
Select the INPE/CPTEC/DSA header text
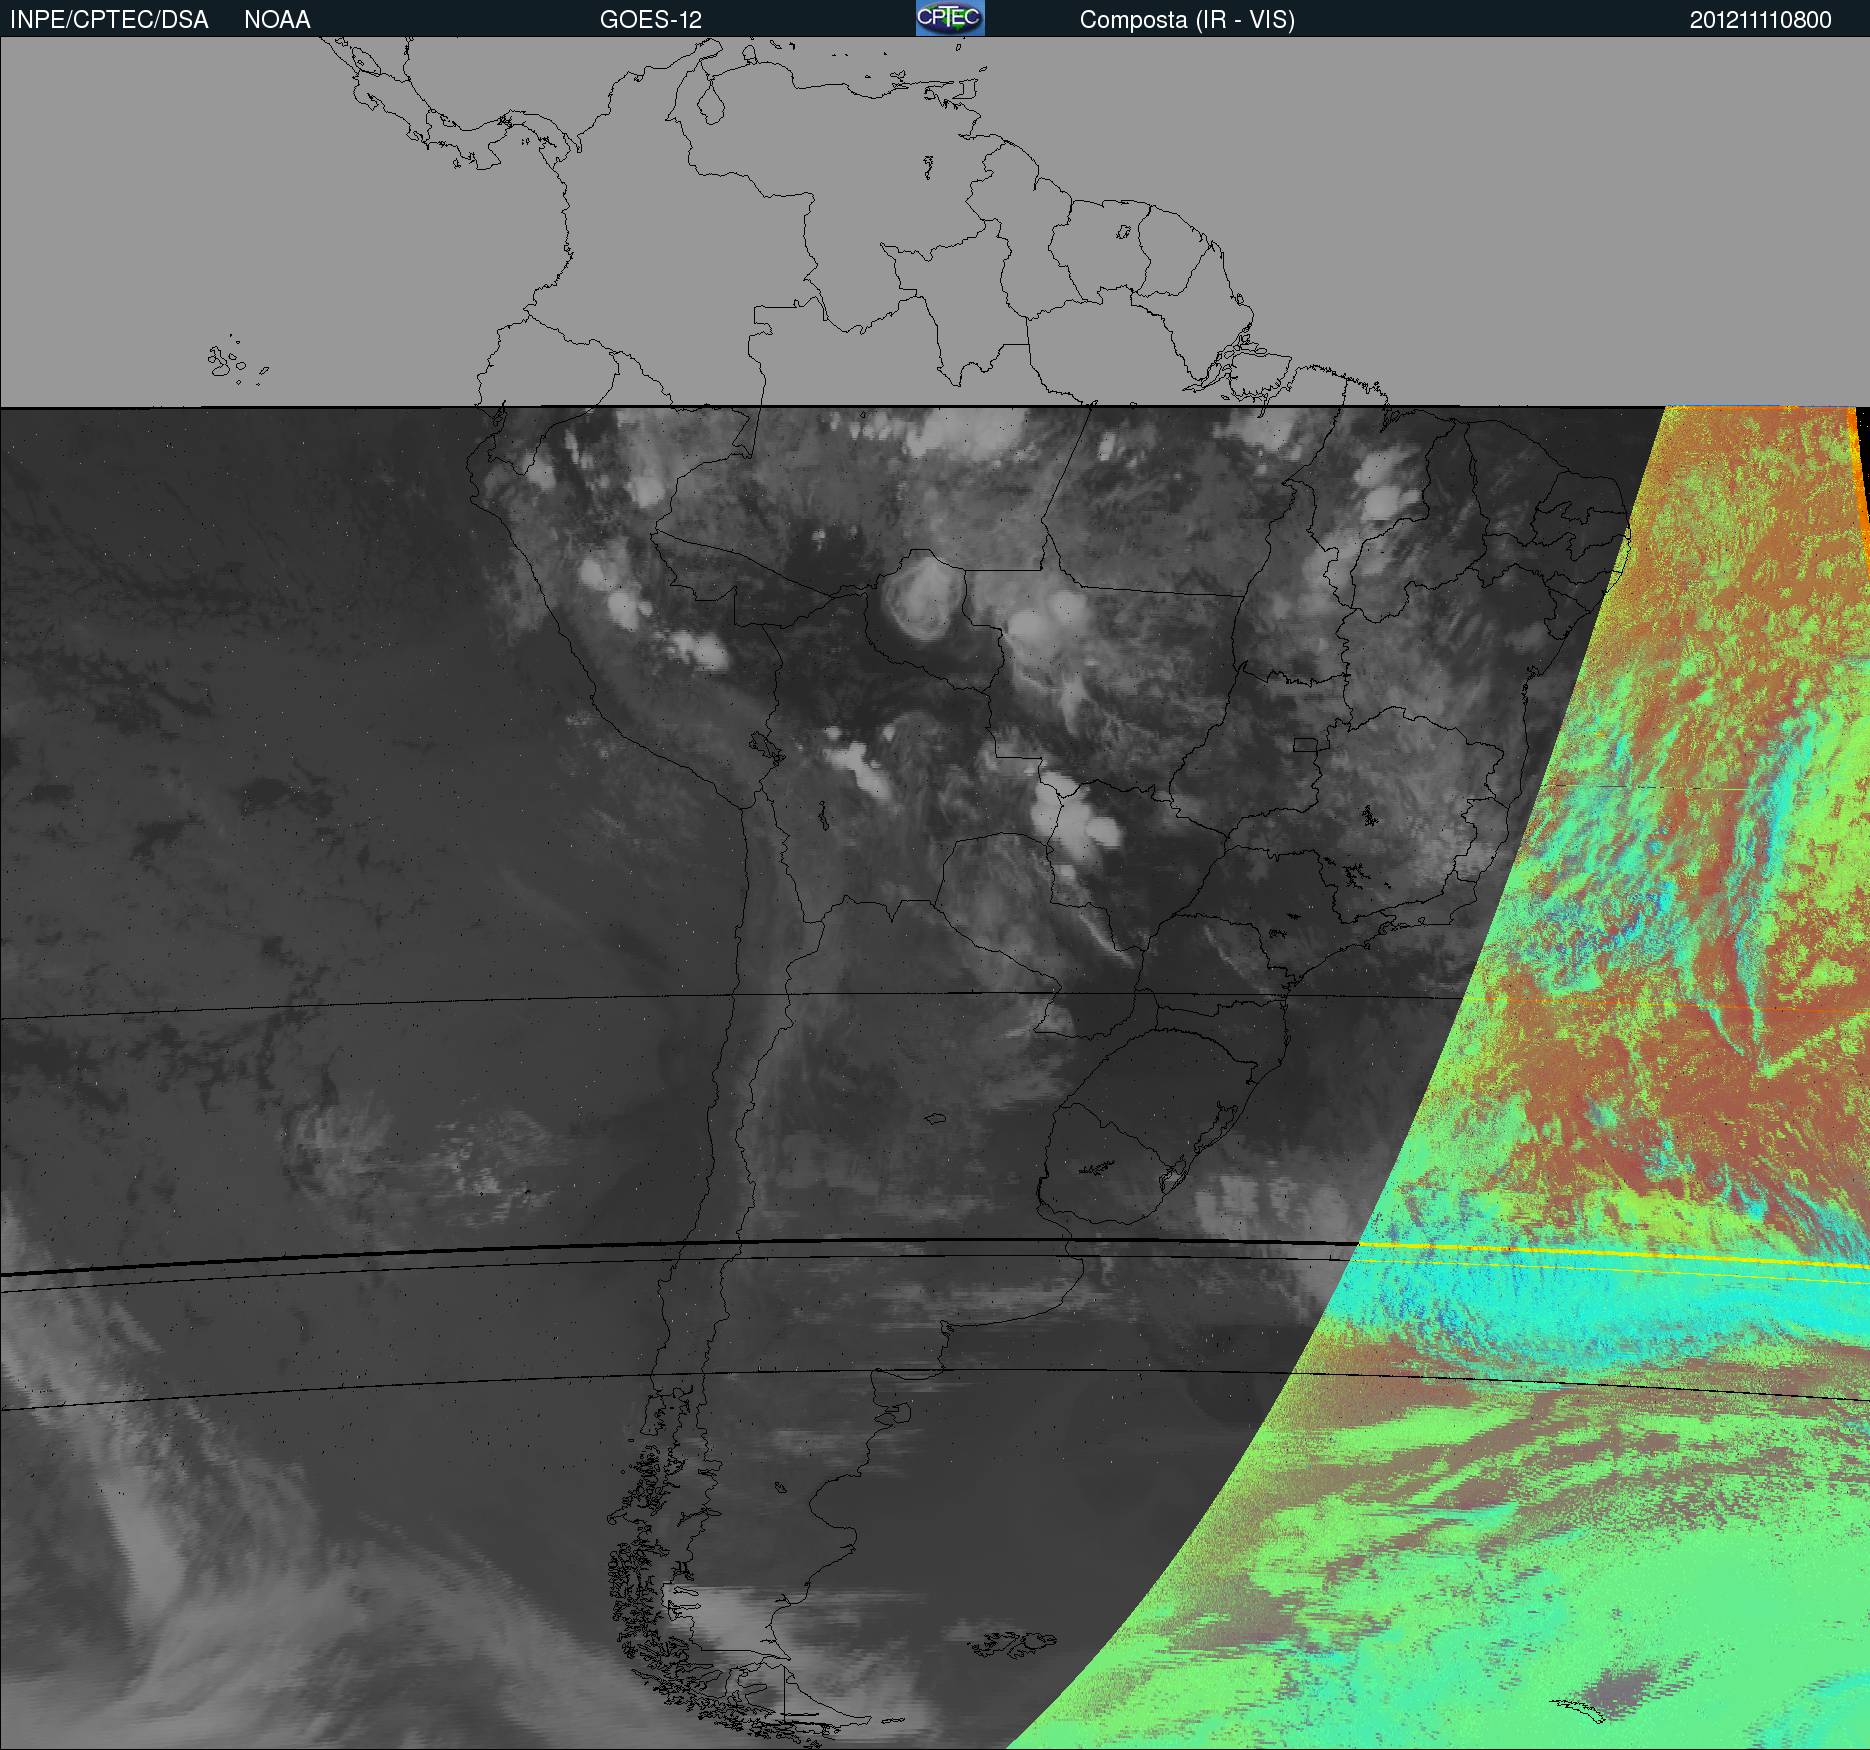(x=109, y=20)
